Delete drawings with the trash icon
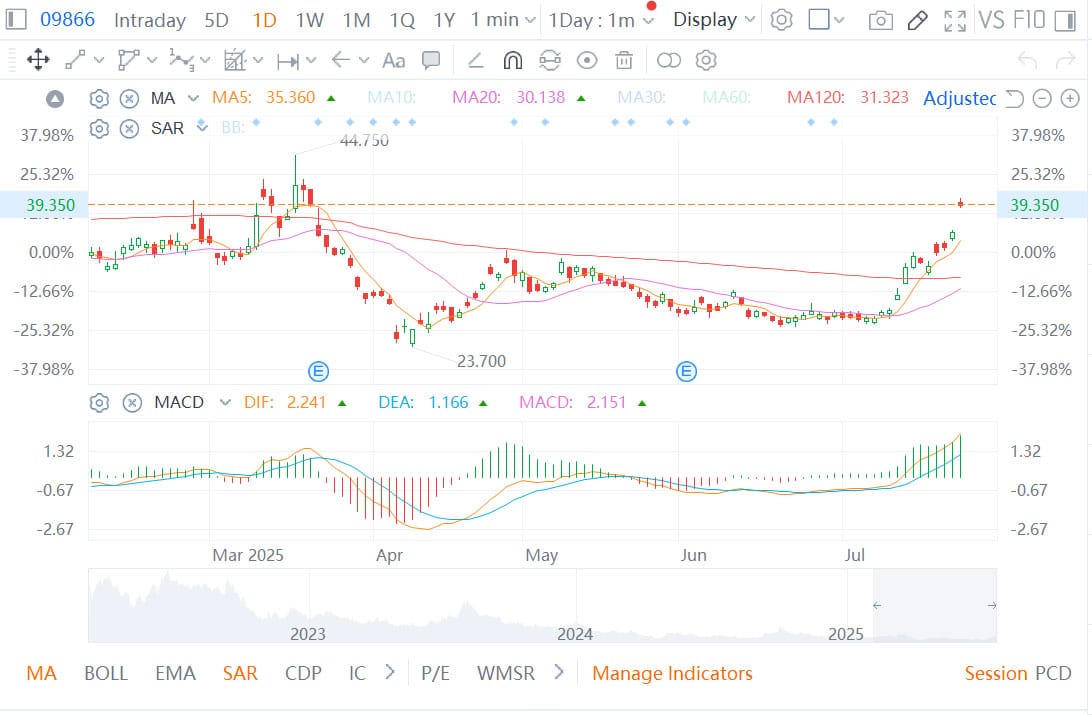The height and width of the screenshot is (715, 1092). 624,61
